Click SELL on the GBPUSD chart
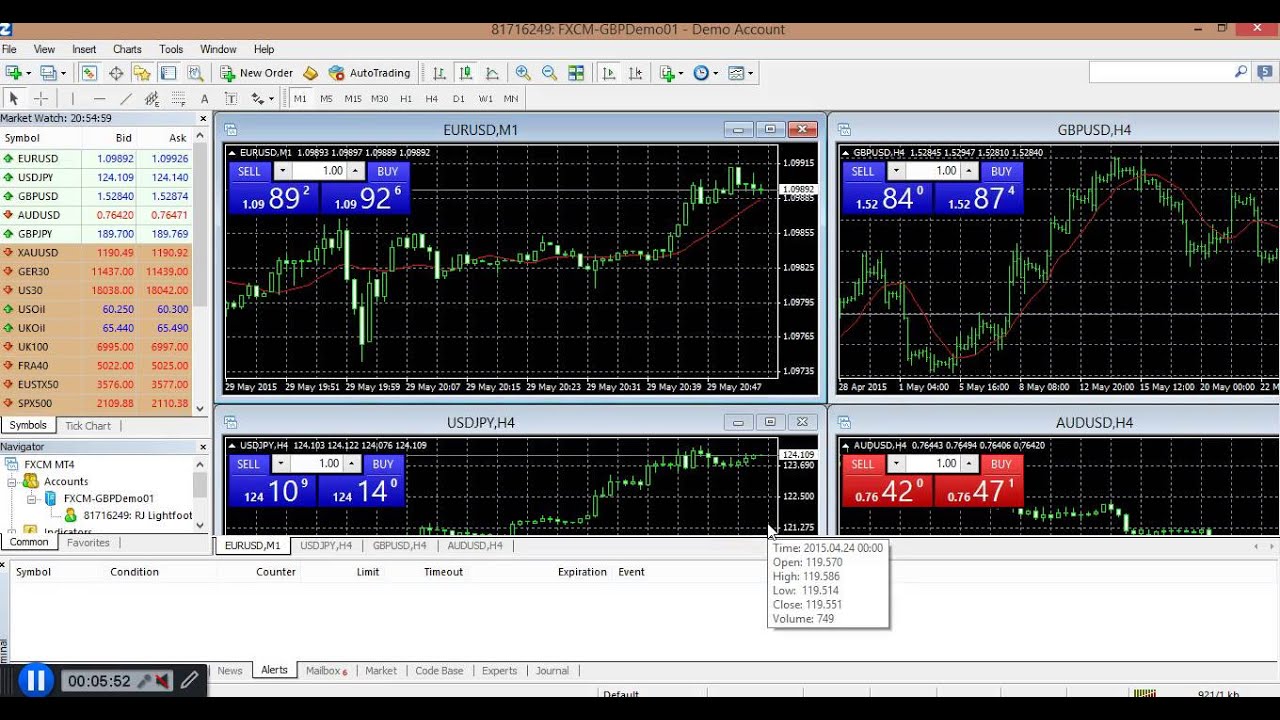1280x720 pixels. tap(863, 171)
